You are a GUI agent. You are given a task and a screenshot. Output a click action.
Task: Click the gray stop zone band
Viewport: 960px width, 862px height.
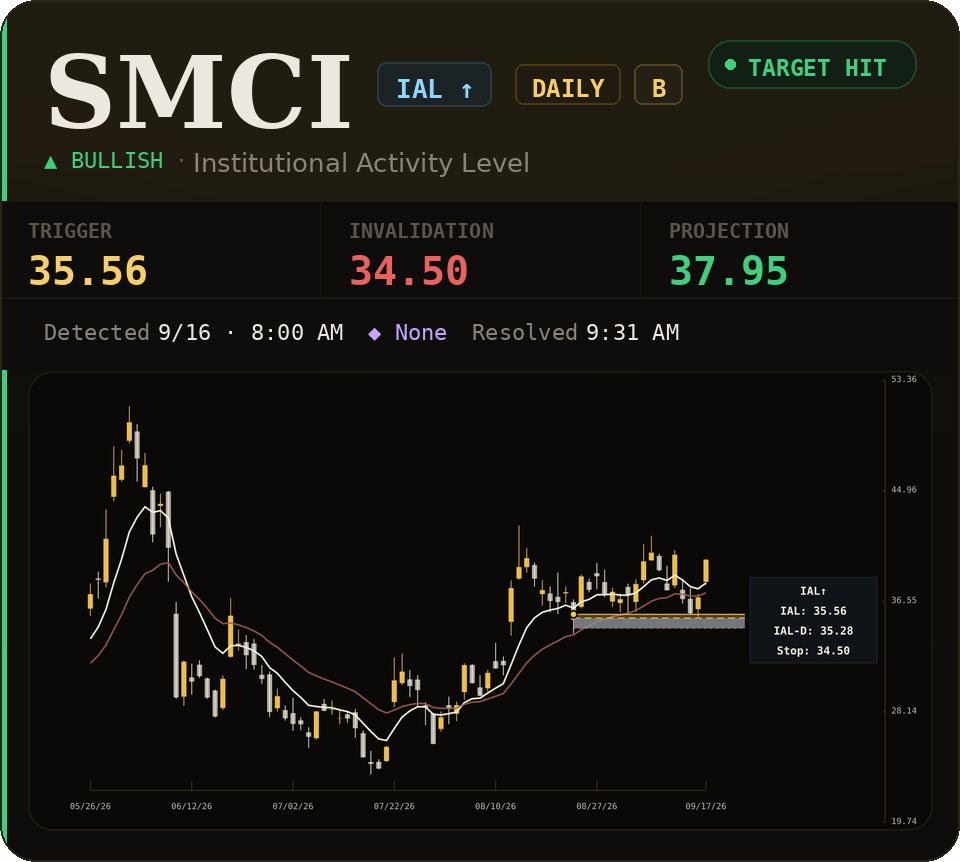coord(659,623)
